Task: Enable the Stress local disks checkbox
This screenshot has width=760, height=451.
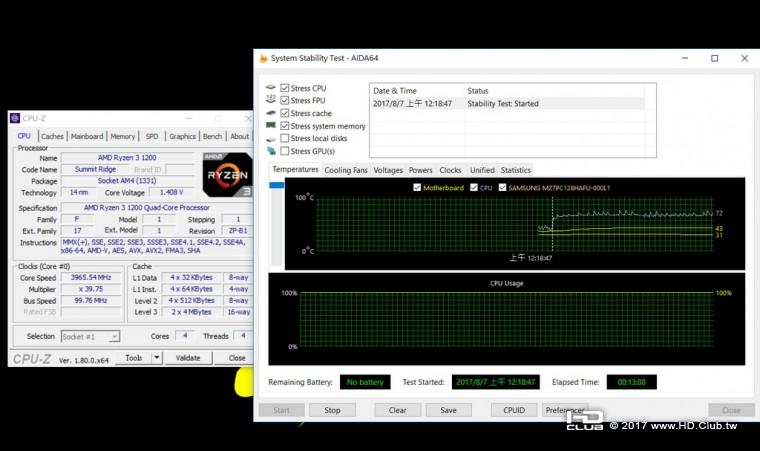Action: click(x=285, y=139)
